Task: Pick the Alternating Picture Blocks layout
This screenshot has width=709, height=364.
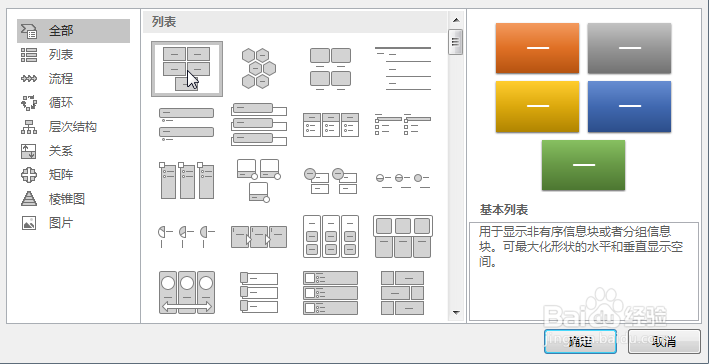Action: pos(402,293)
